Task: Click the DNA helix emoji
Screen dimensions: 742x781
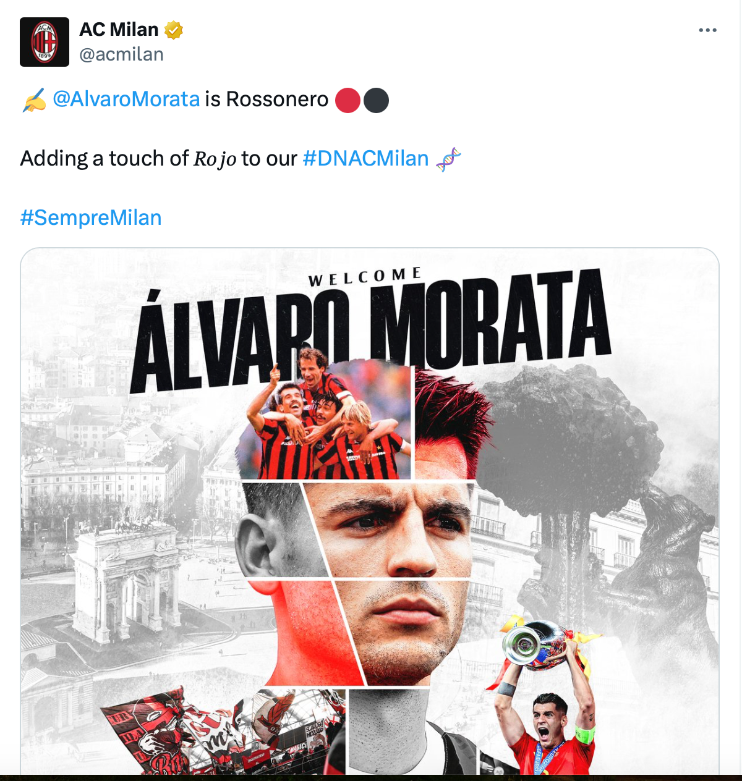Action: [448, 159]
